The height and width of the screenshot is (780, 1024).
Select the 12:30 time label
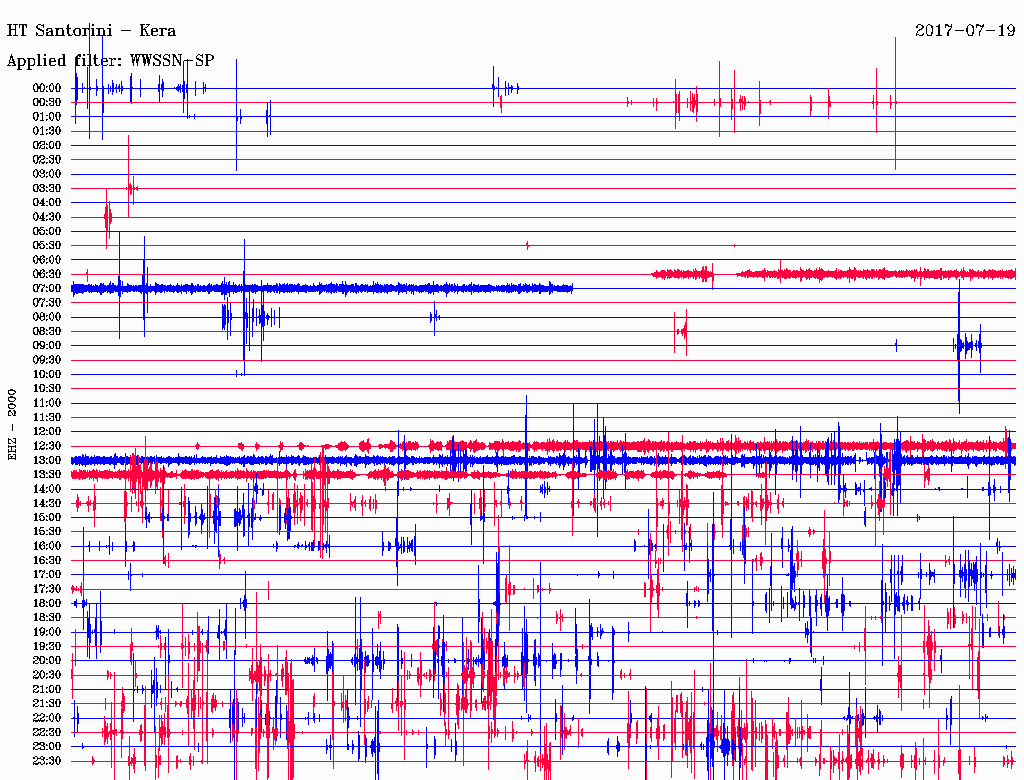[x=47, y=446]
